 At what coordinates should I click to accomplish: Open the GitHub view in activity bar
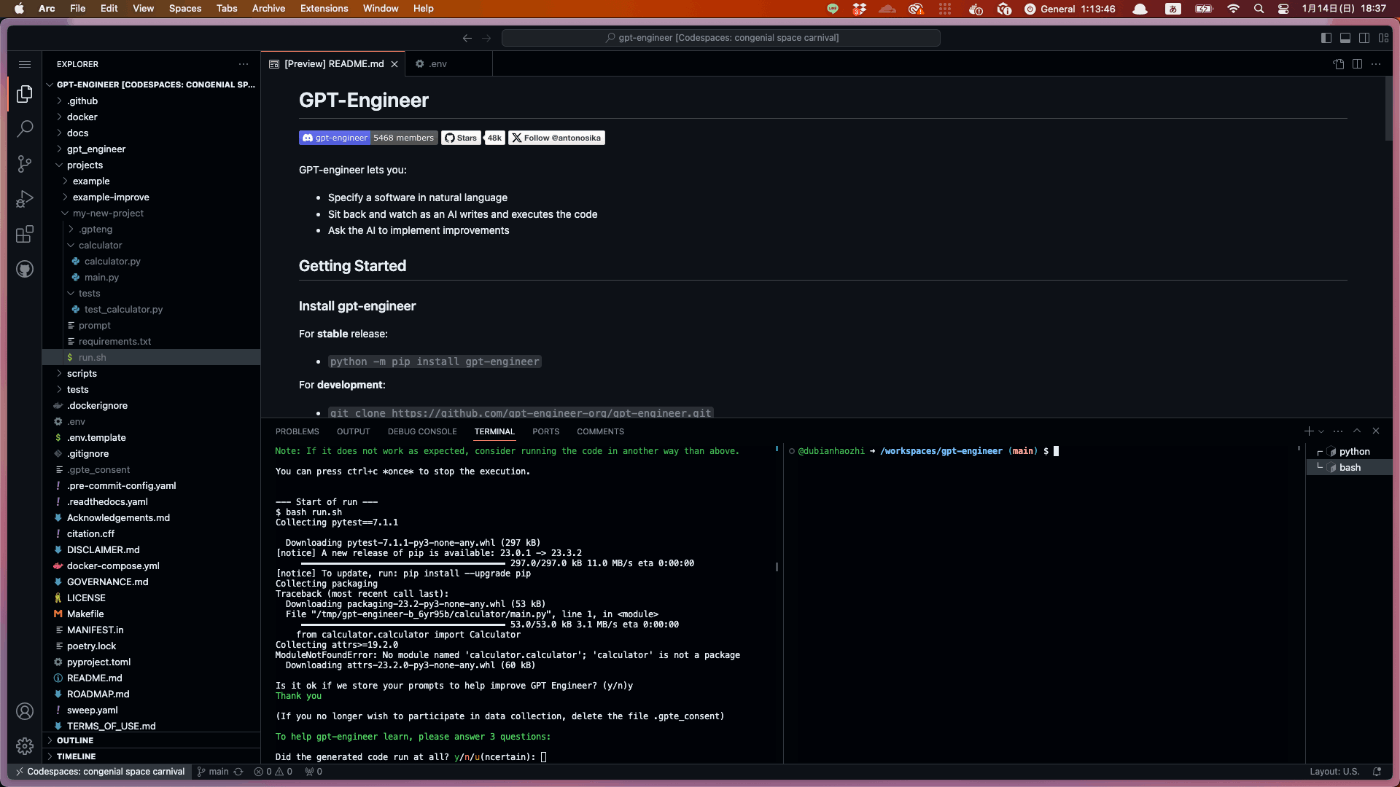point(25,269)
